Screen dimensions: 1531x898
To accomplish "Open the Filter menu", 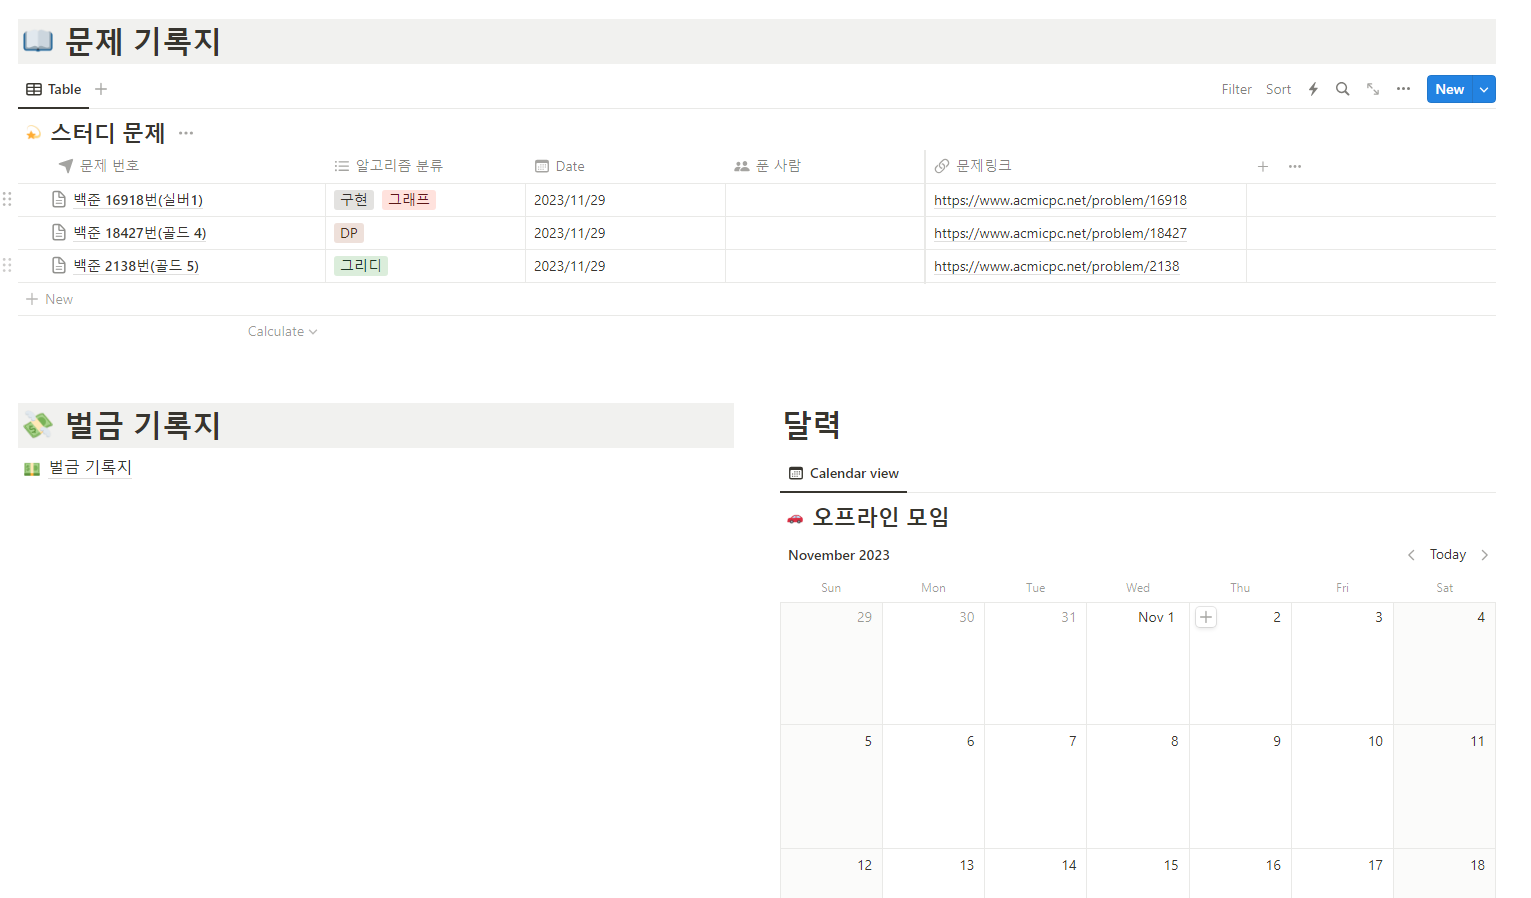I will [1237, 89].
